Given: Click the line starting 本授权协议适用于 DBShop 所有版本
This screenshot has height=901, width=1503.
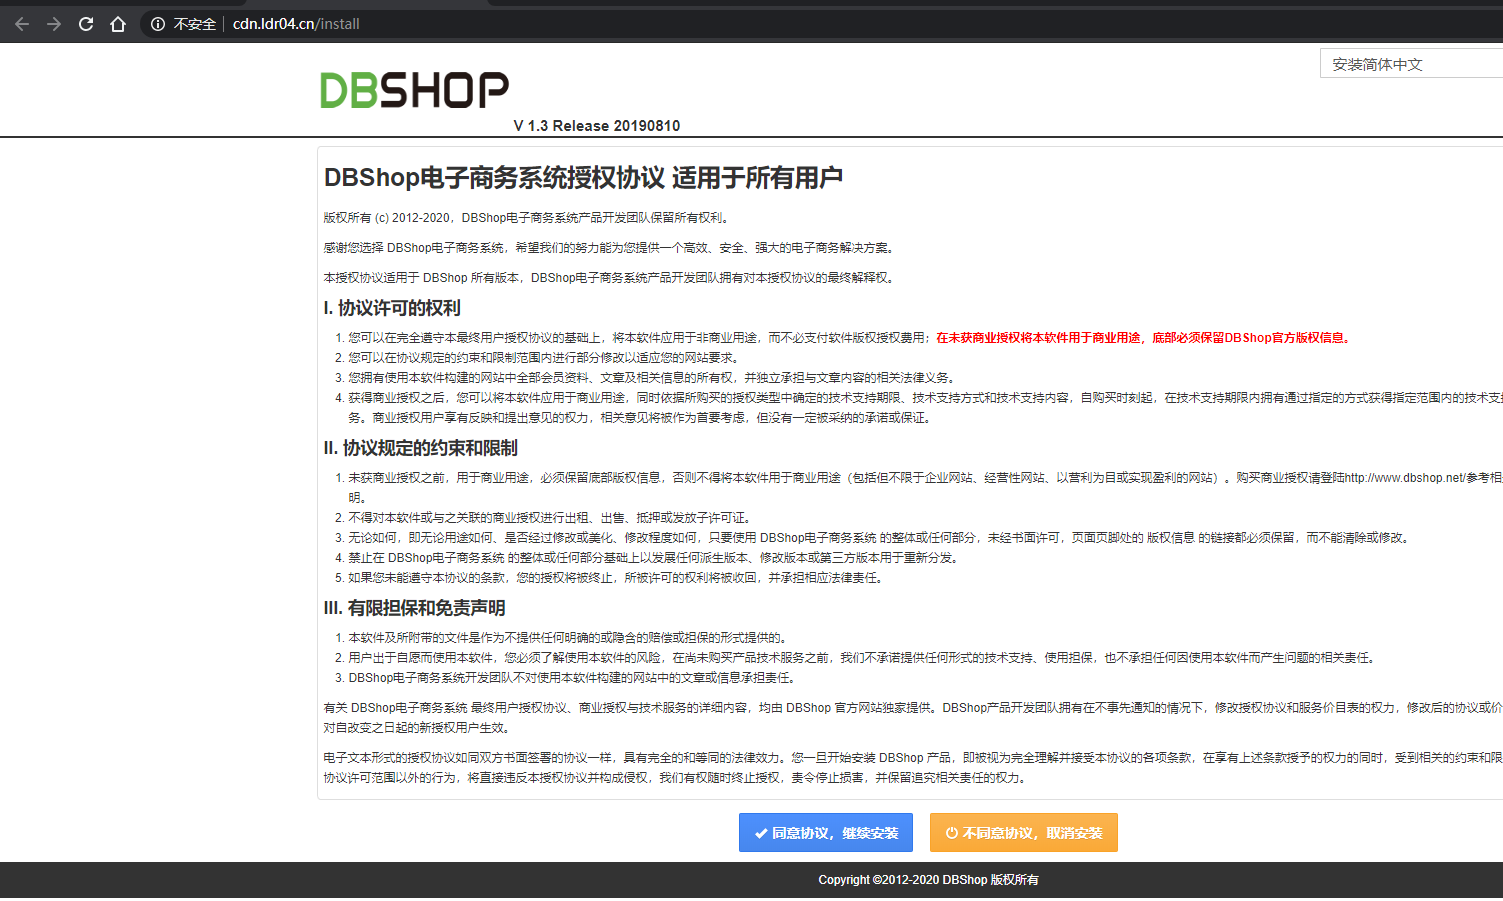Looking at the screenshot, I should pyautogui.click(x=610, y=278).
